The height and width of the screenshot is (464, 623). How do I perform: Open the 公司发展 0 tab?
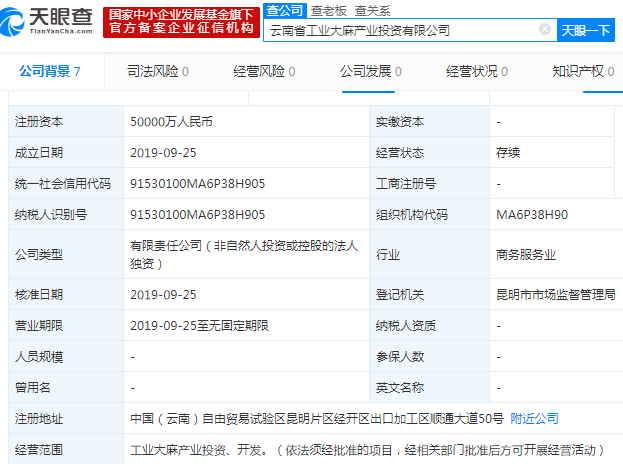(371, 72)
